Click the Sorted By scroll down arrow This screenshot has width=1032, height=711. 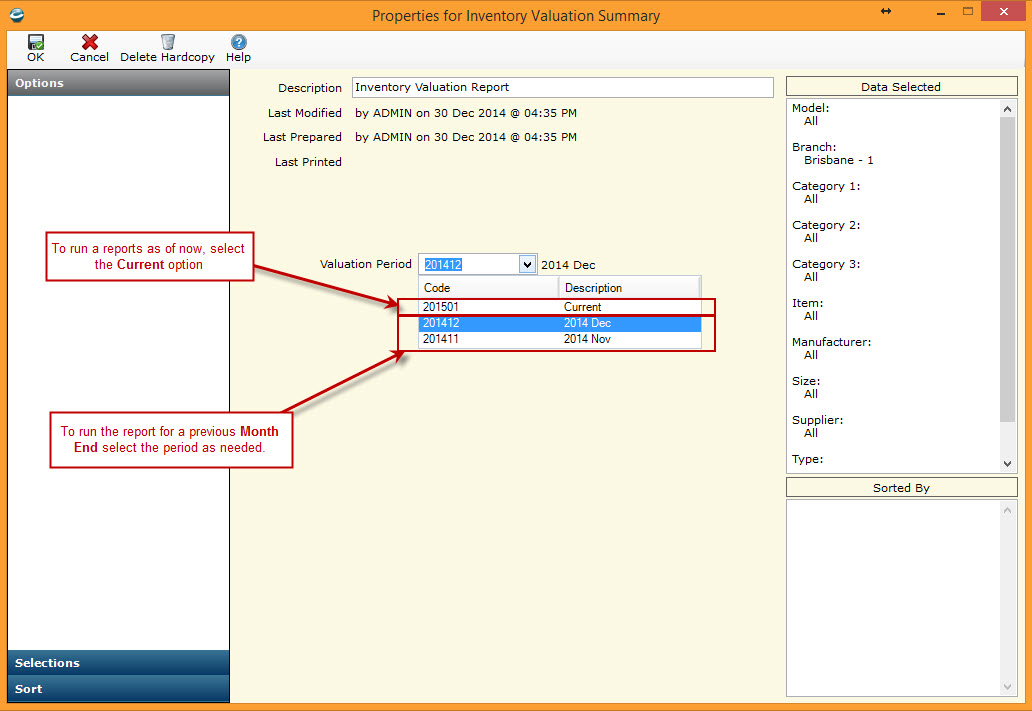coord(1007,687)
